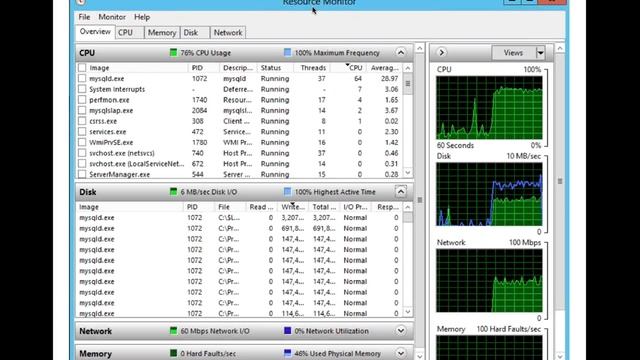Check the System Interrupts checkbox

82,89
